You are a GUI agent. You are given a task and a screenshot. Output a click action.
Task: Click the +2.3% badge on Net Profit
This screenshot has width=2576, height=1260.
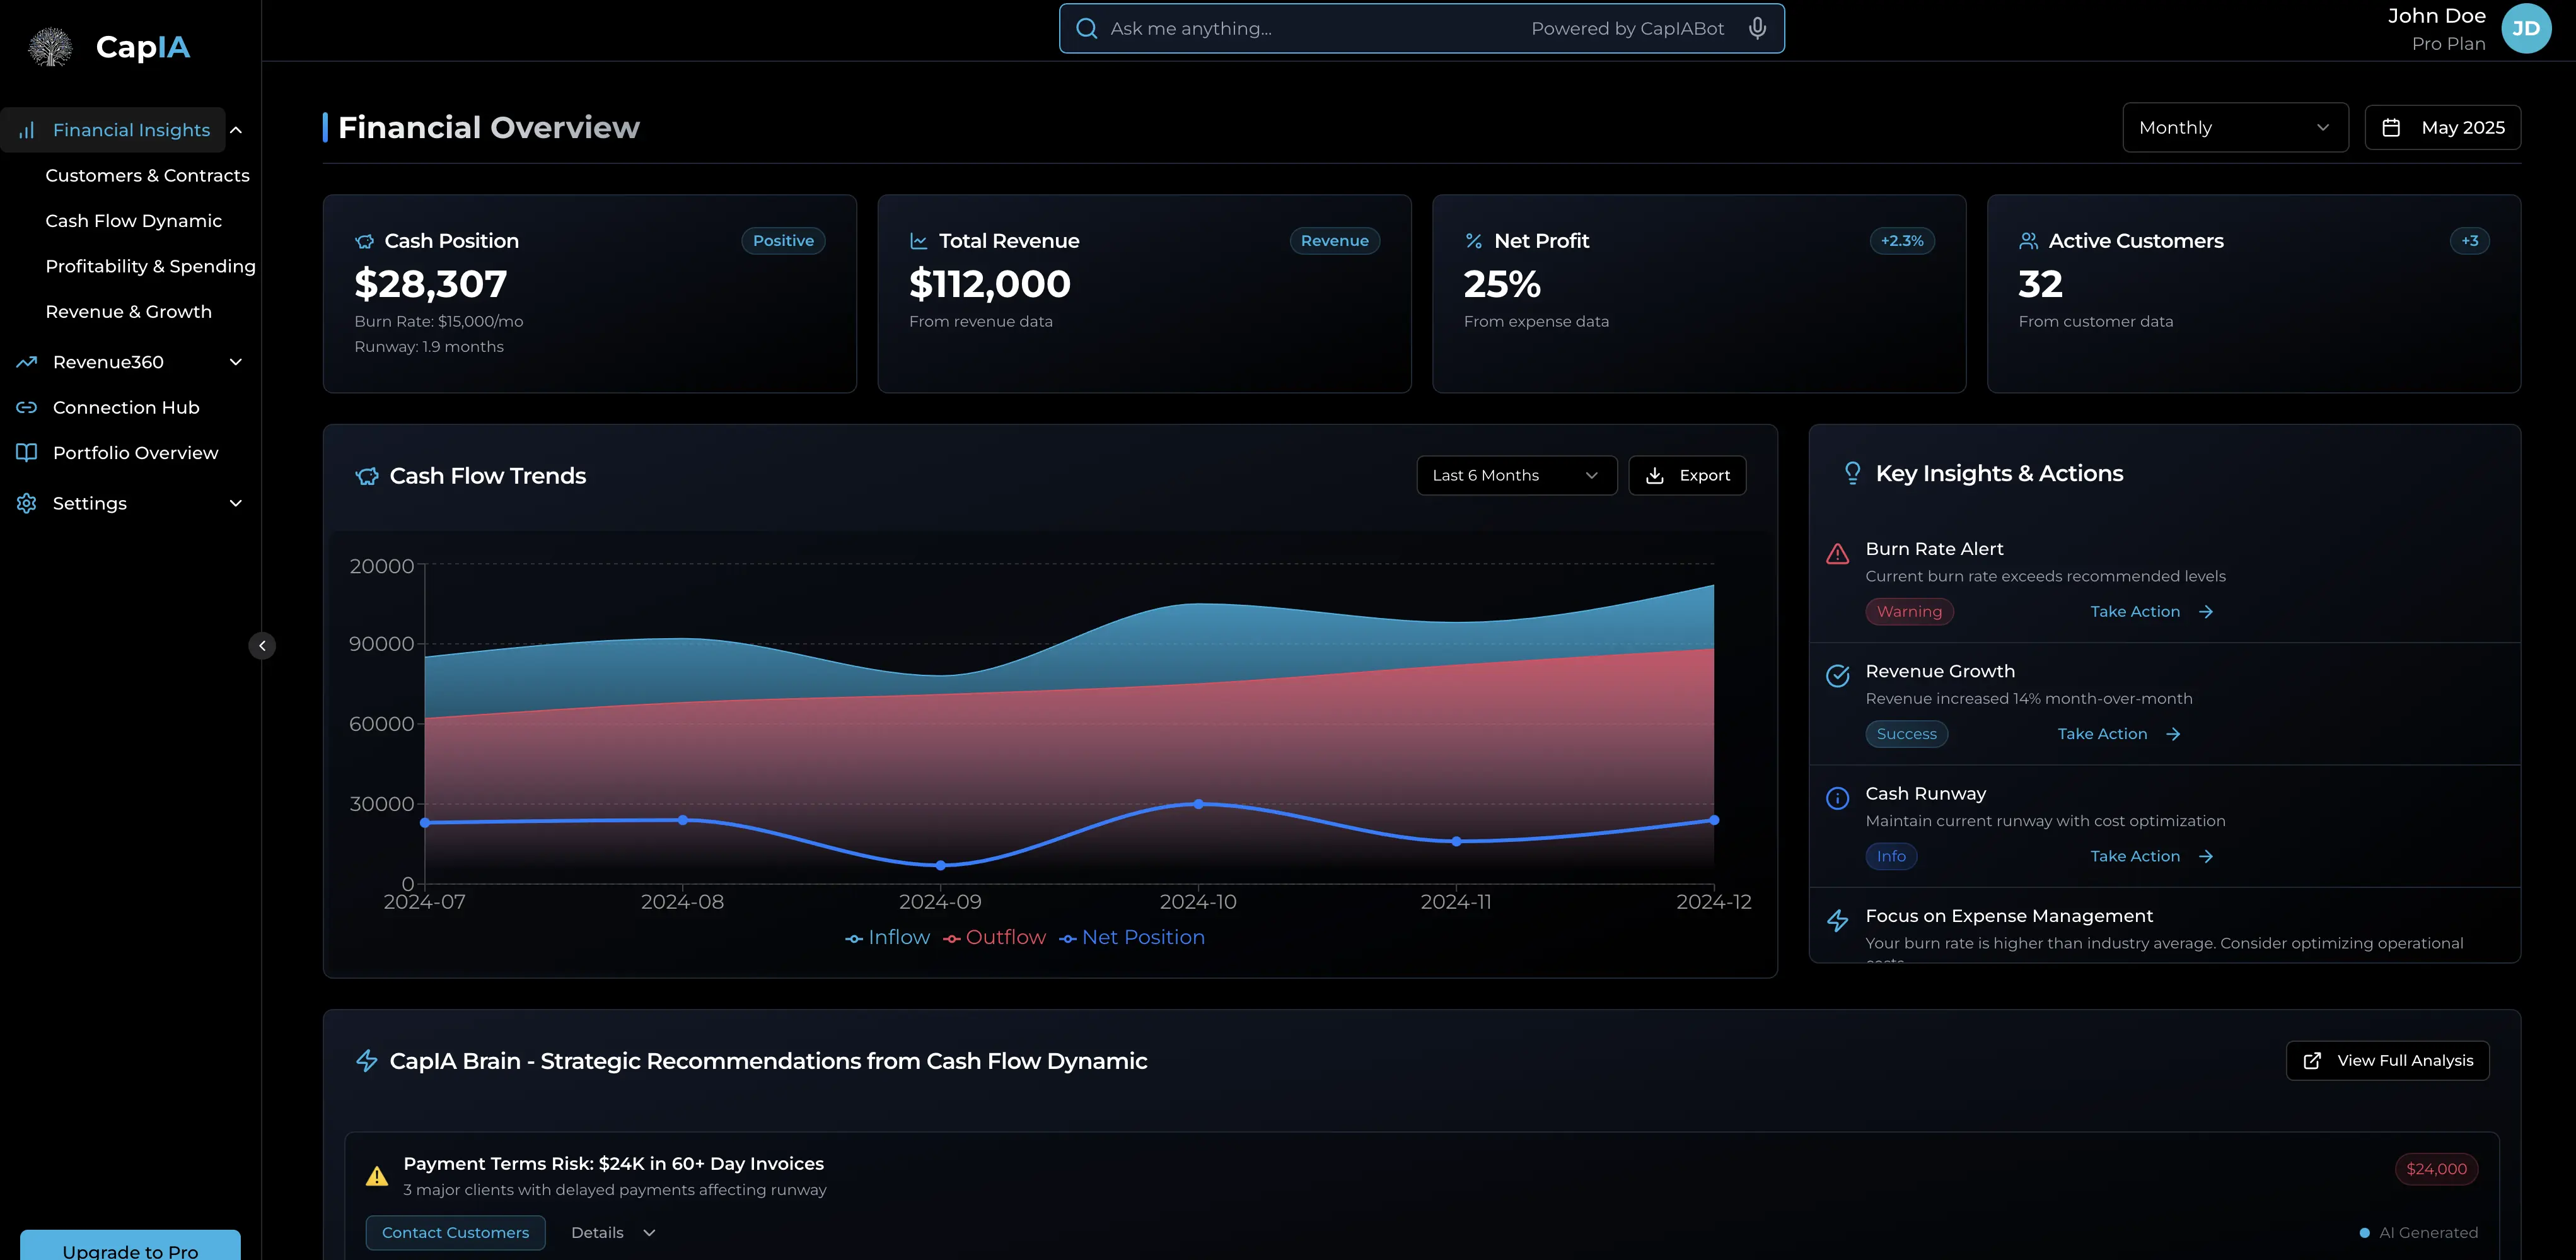coord(1902,241)
